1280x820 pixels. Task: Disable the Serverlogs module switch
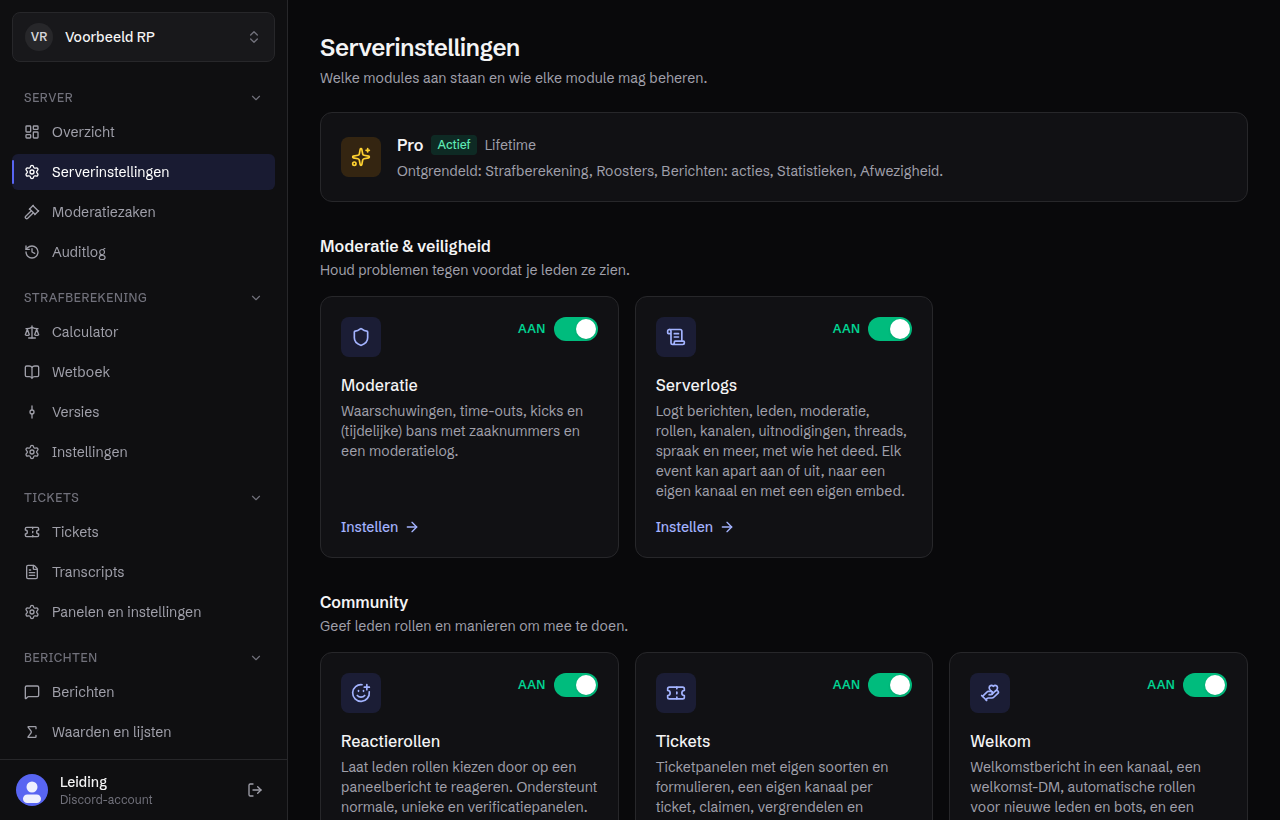(890, 329)
